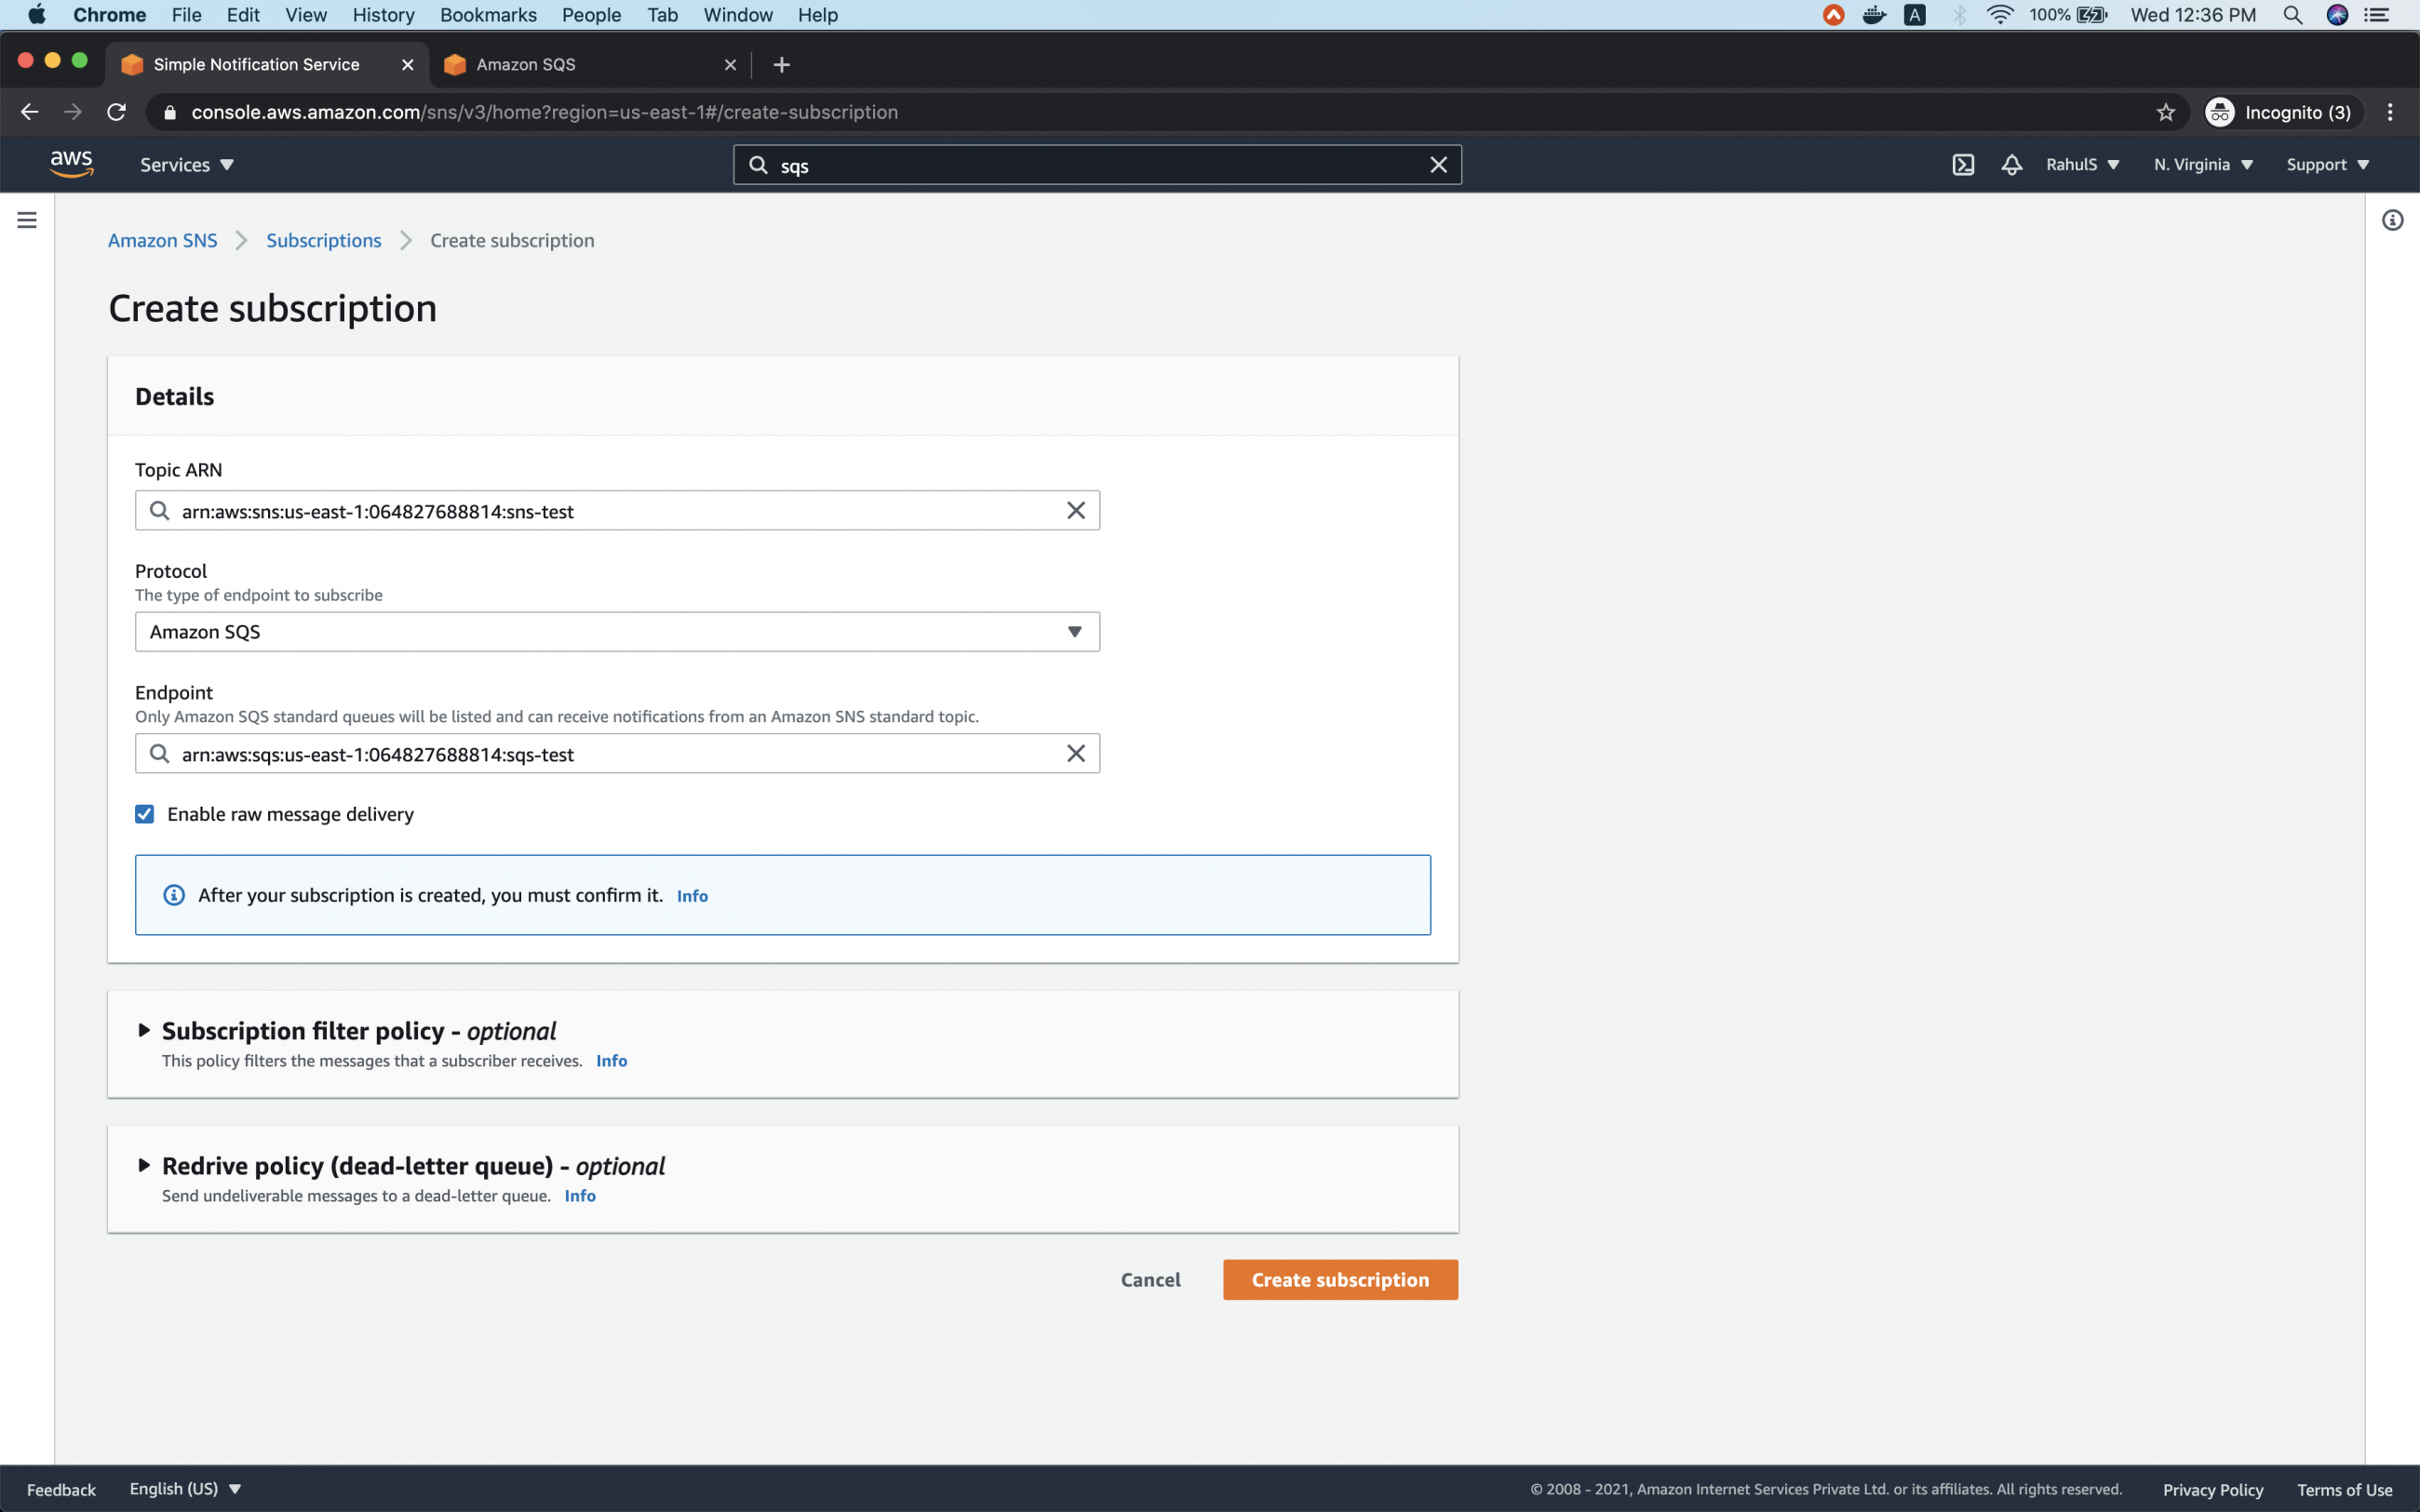The width and height of the screenshot is (2420, 1512).
Task: Bookmark this page with the star icon
Action: click(2165, 112)
